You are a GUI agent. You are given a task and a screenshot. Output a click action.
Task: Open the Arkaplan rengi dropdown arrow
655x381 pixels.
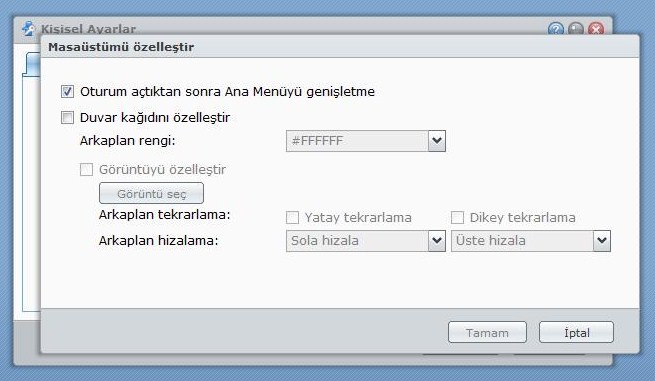pos(437,141)
